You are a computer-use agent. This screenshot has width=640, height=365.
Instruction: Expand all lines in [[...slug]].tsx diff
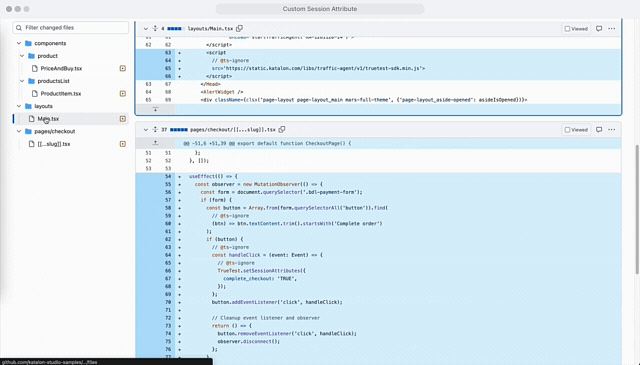[155, 130]
